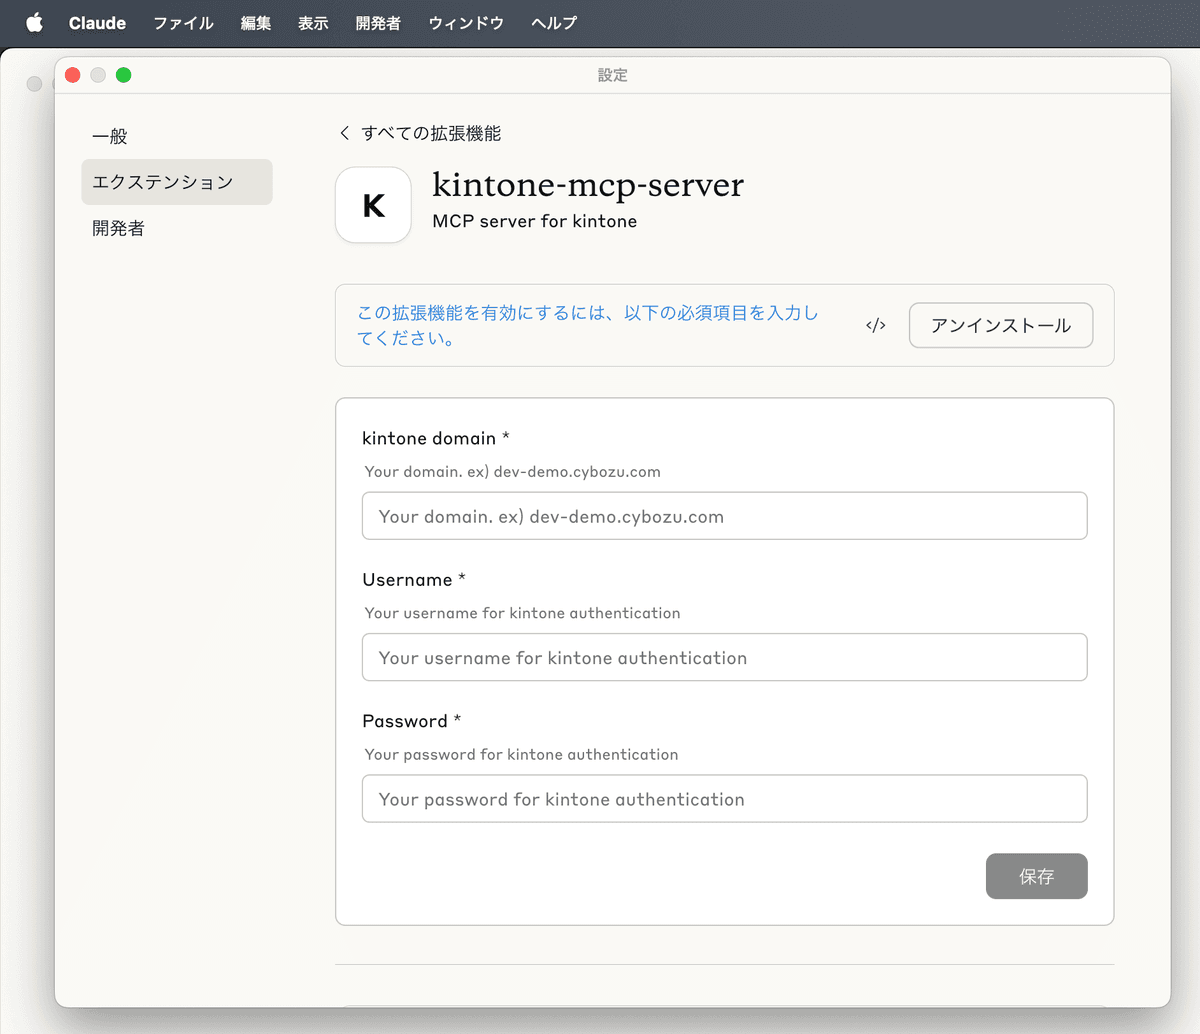Click the 保存 button
The image size is (1200, 1034).
click(1037, 876)
